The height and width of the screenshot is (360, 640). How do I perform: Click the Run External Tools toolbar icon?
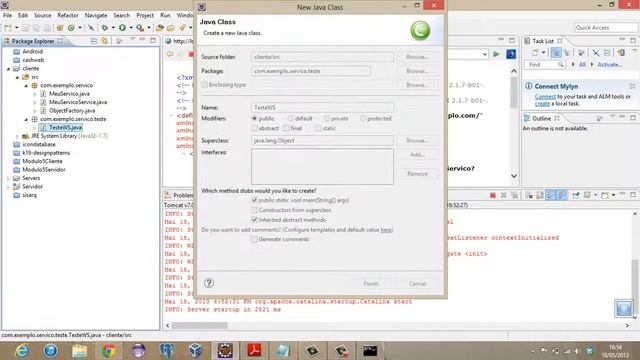point(140,28)
